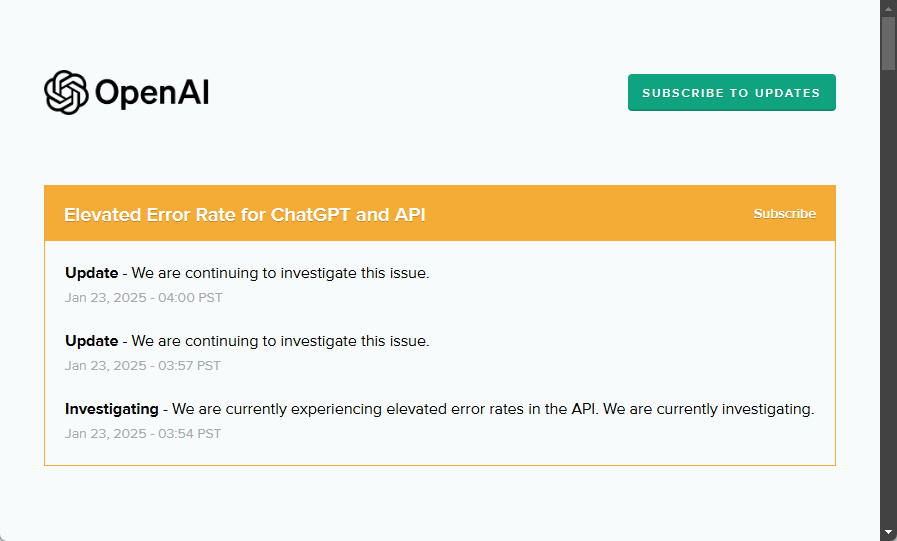897x541 pixels.
Task: Click the scrollbar down arrow
Action: (x=888, y=532)
